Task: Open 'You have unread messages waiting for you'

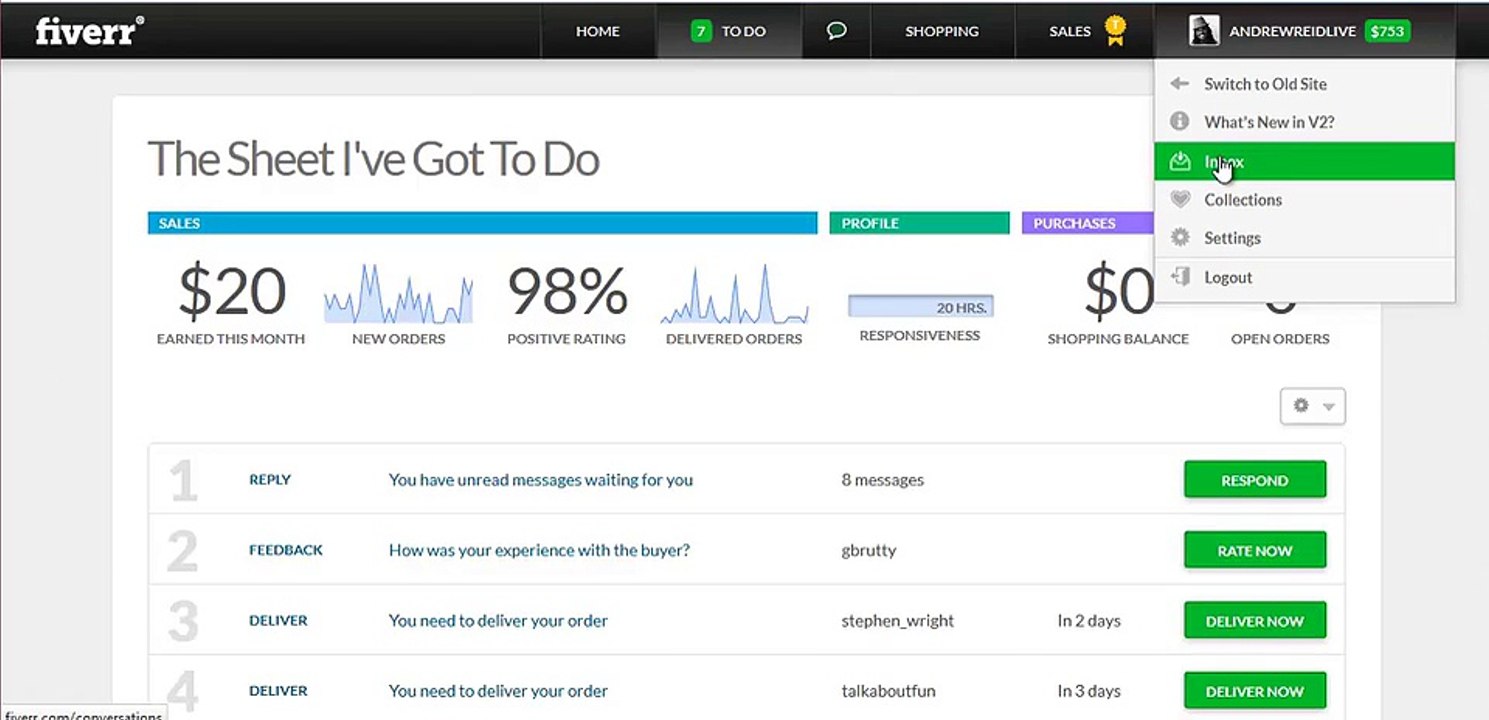Action: 541,480
